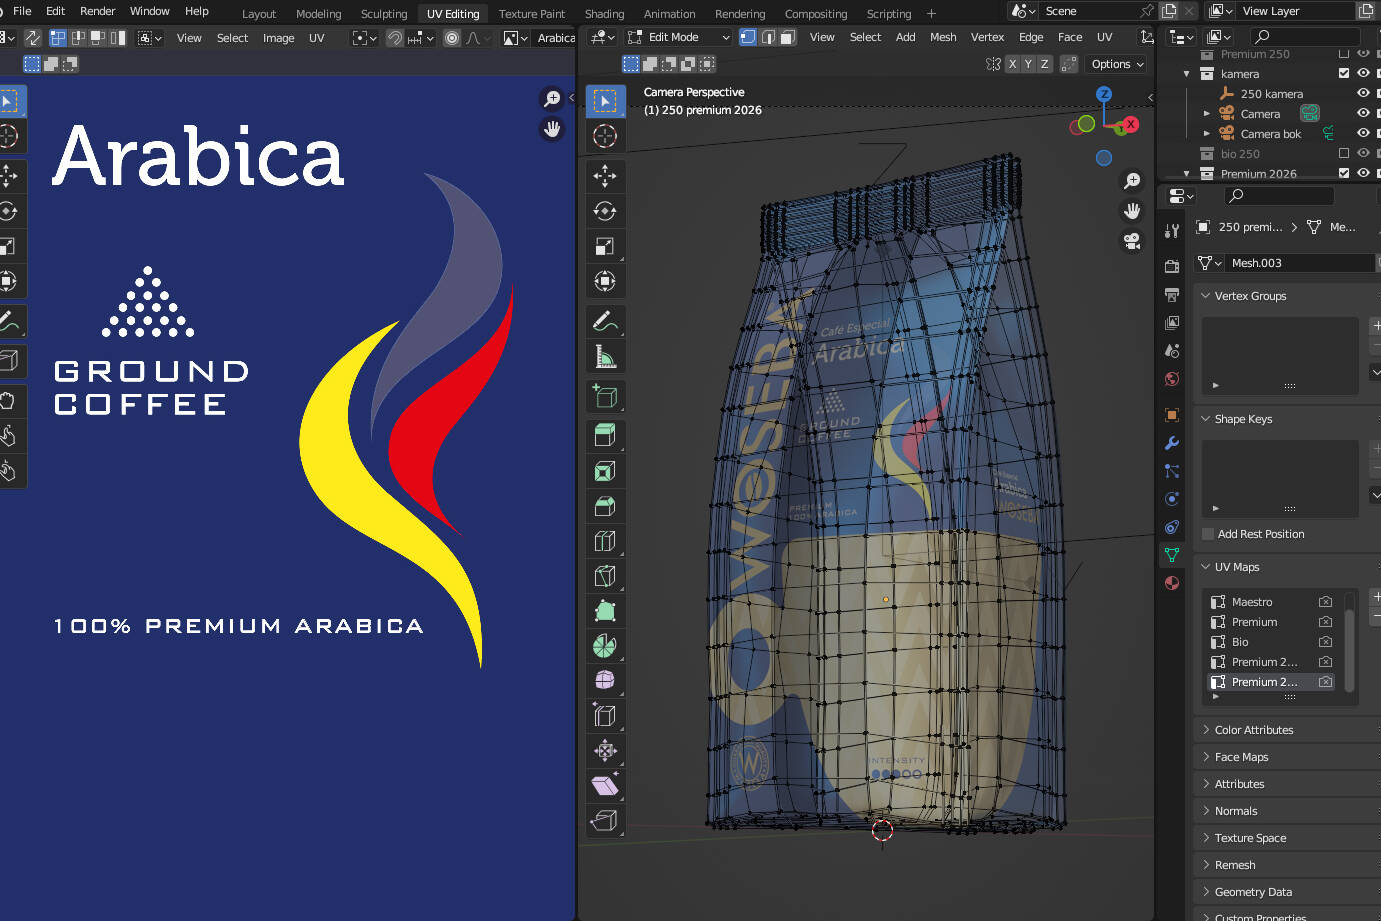Open the Modifiers properties tab

tap(1172, 443)
